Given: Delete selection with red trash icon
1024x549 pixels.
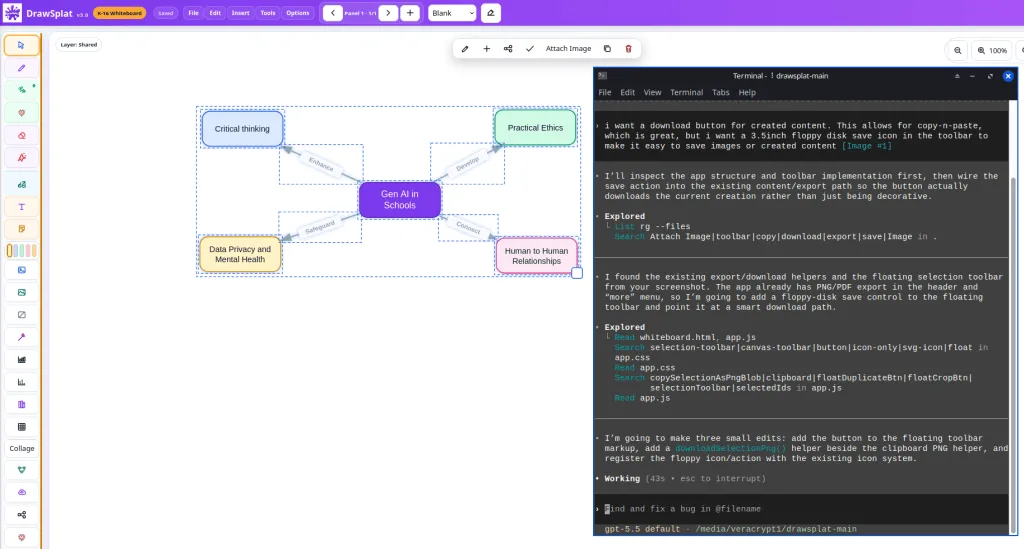Looking at the screenshot, I should click(628, 49).
